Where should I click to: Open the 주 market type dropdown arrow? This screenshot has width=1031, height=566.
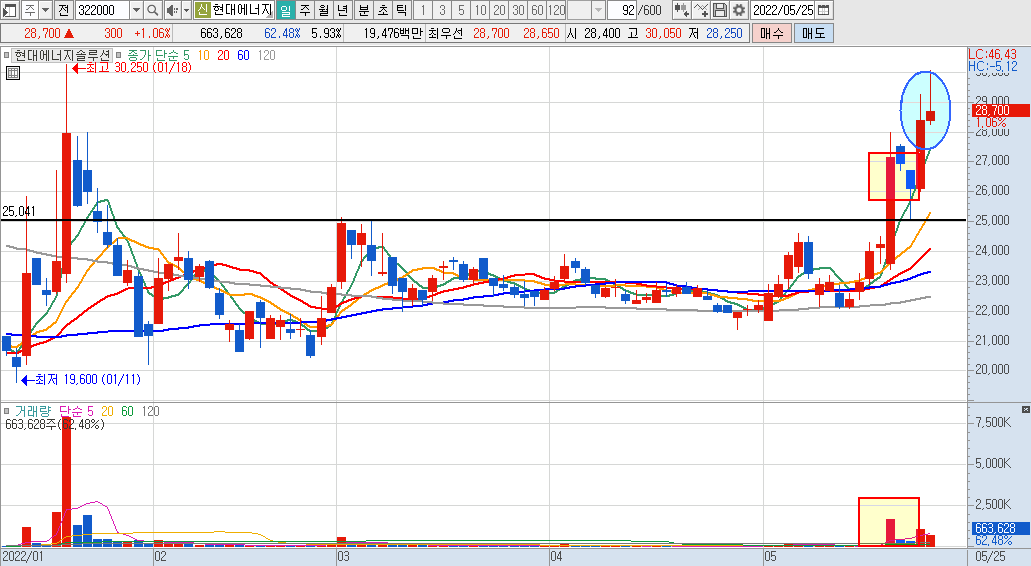pyautogui.click(x=45, y=10)
